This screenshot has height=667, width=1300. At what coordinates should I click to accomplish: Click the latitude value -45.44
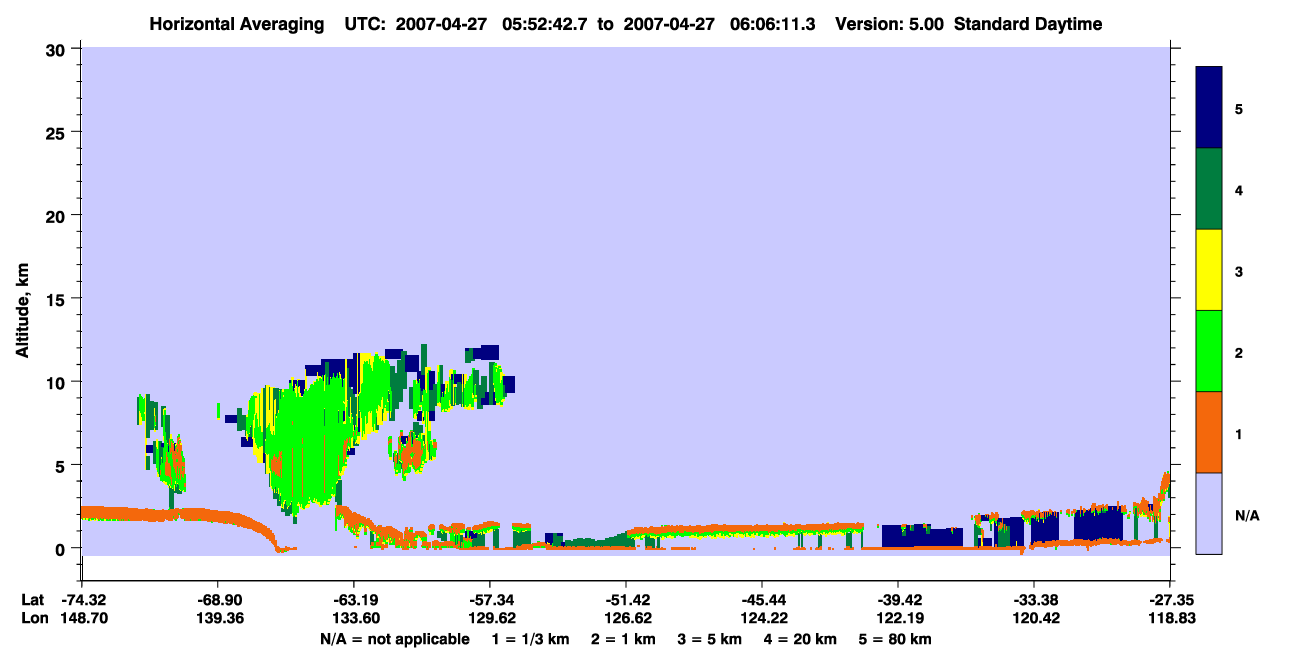[x=762, y=600]
